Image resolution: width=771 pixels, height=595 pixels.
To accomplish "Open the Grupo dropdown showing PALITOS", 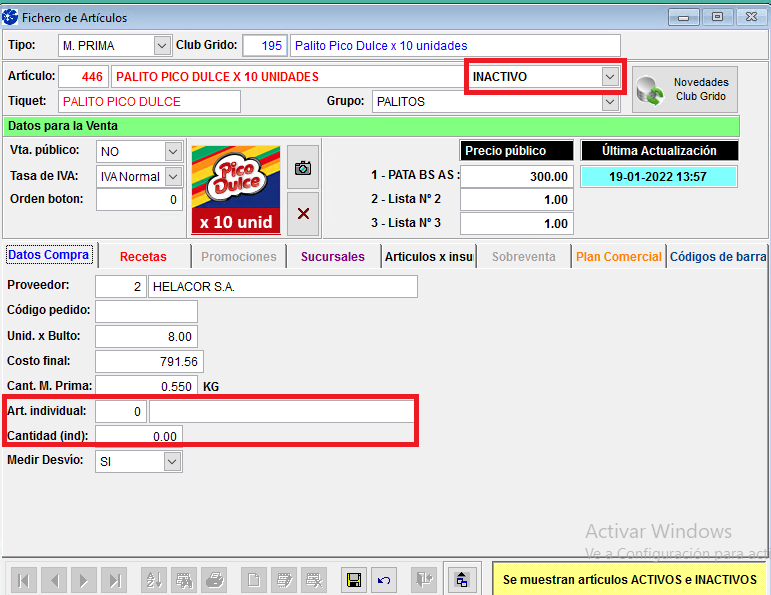I will click(x=609, y=101).
